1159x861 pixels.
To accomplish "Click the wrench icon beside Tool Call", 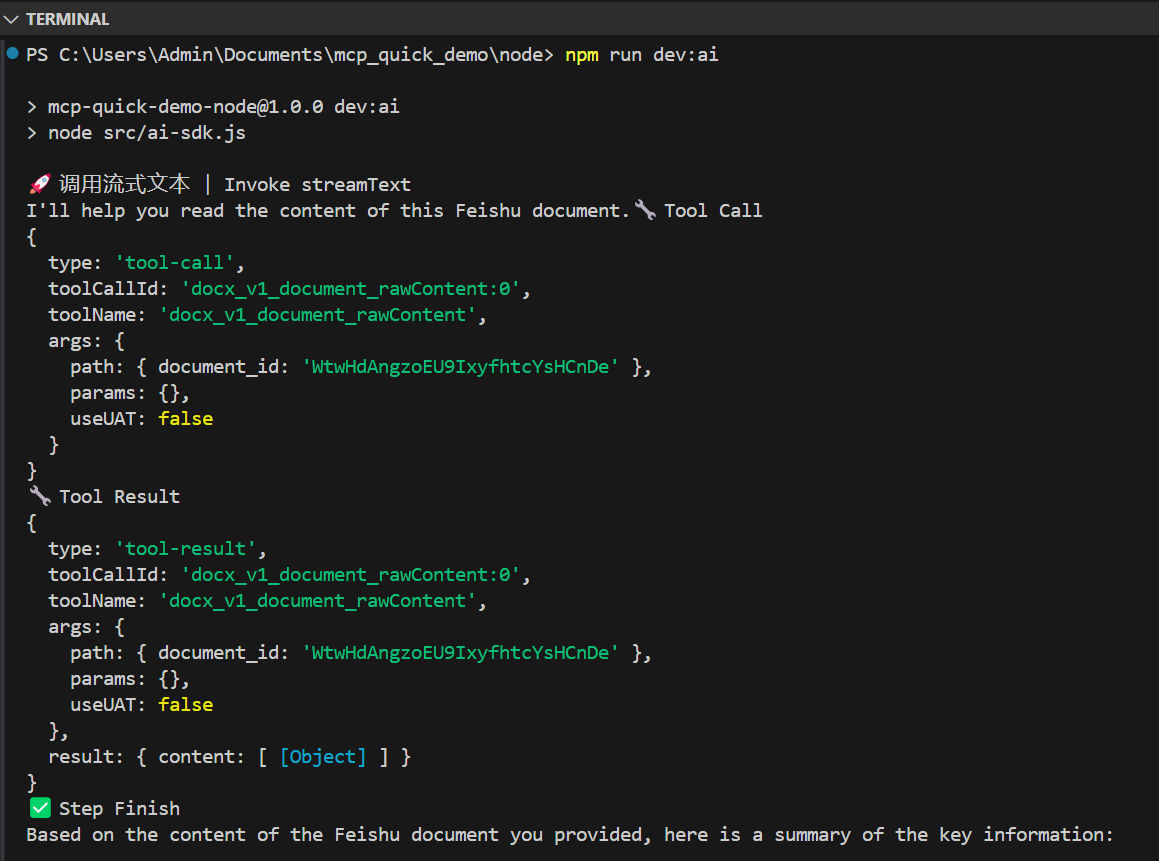I will [x=645, y=210].
